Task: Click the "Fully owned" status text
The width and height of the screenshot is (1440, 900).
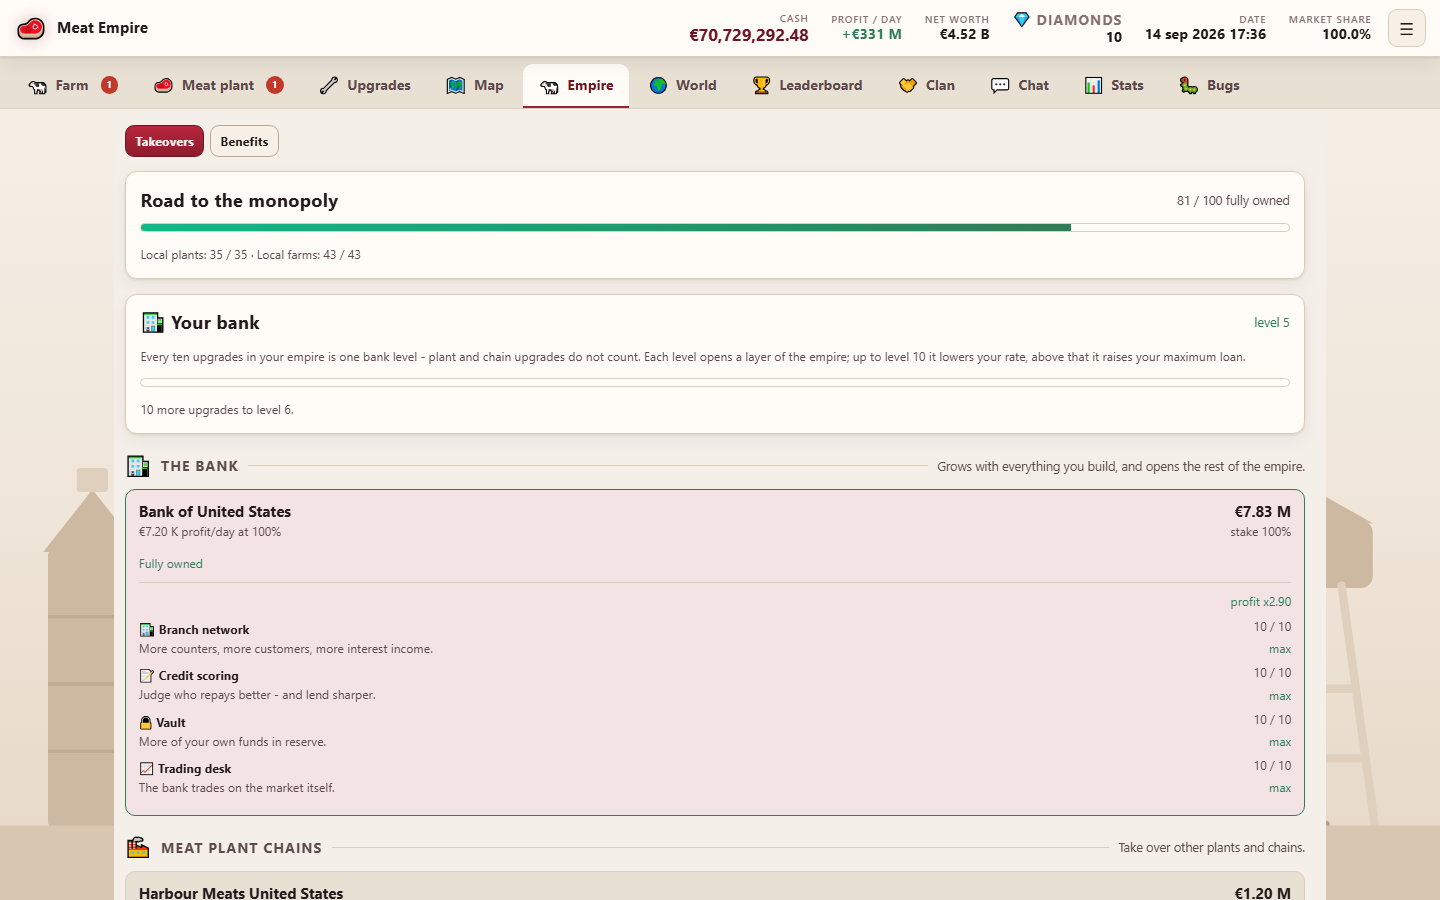Action: pyautogui.click(x=171, y=564)
